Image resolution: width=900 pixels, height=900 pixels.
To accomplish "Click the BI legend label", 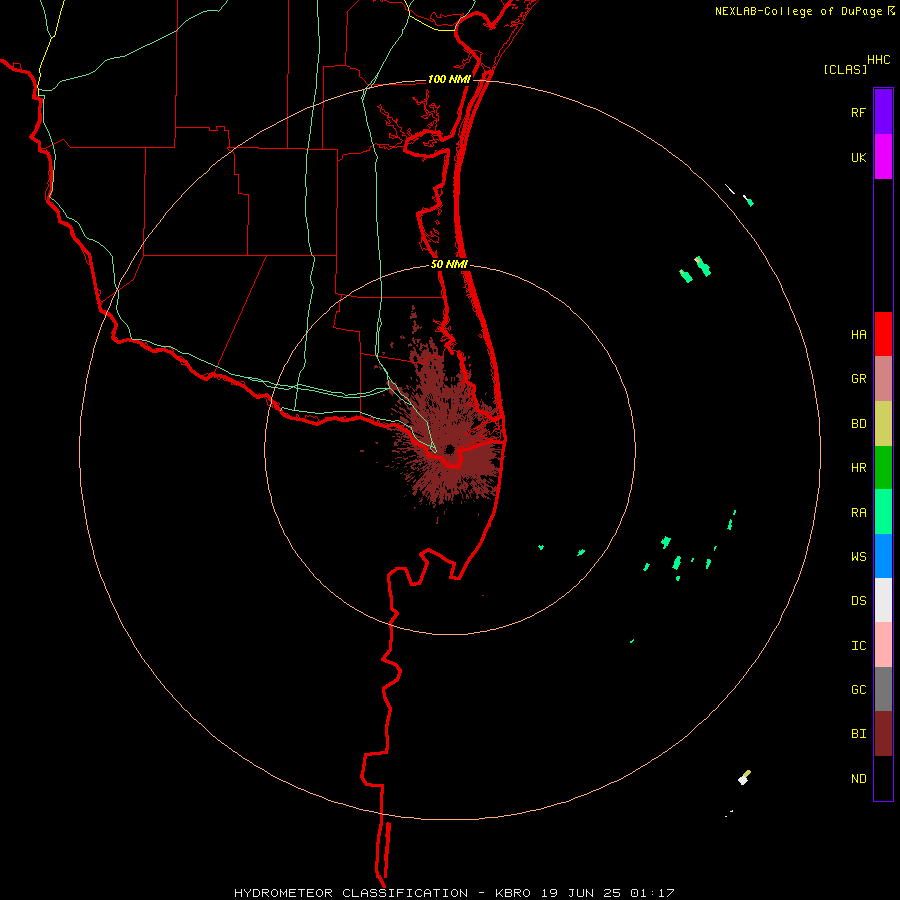I will click(x=858, y=734).
